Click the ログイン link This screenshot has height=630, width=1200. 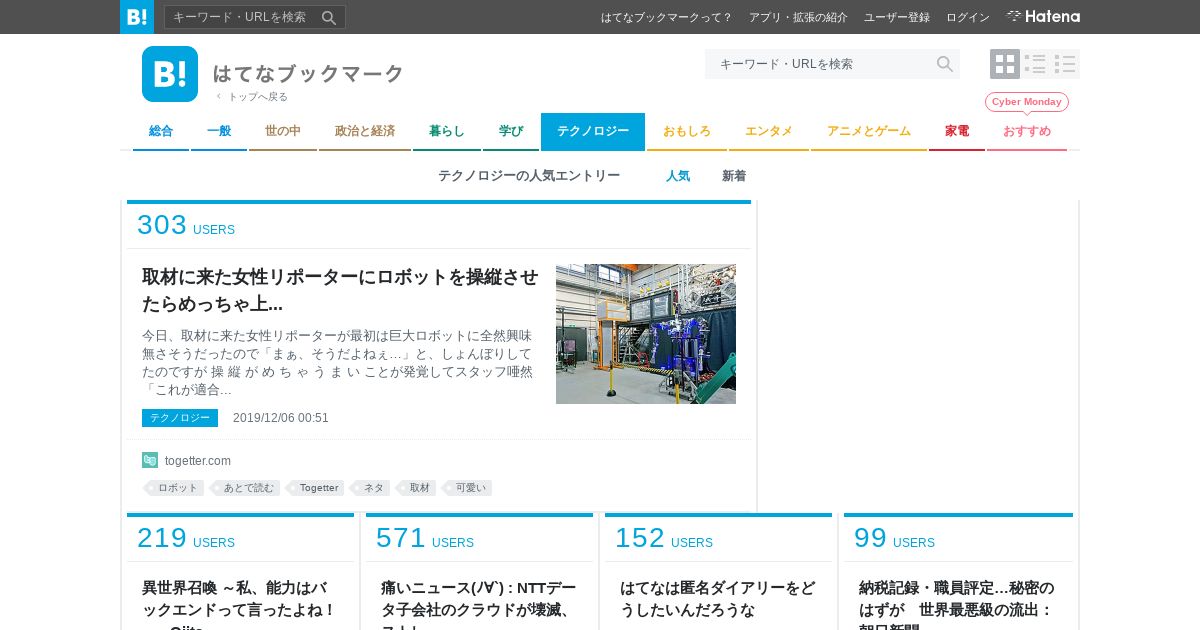[x=968, y=17]
